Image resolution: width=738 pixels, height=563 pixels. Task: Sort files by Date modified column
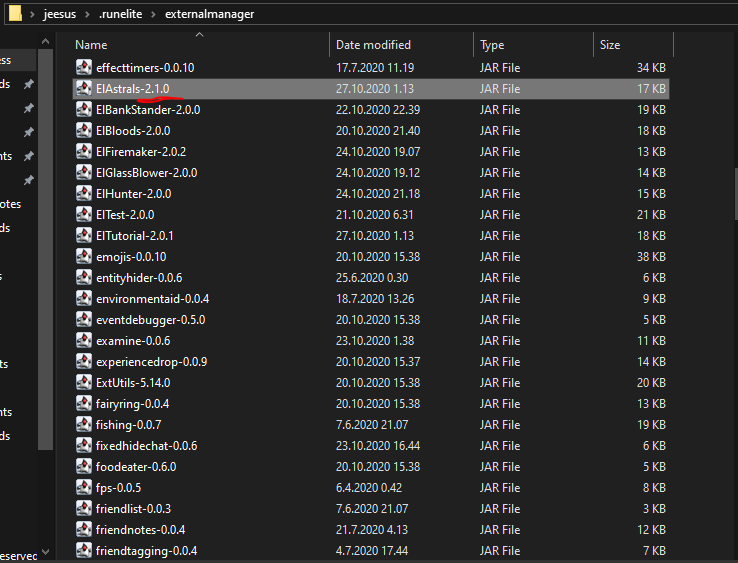coord(373,45)
